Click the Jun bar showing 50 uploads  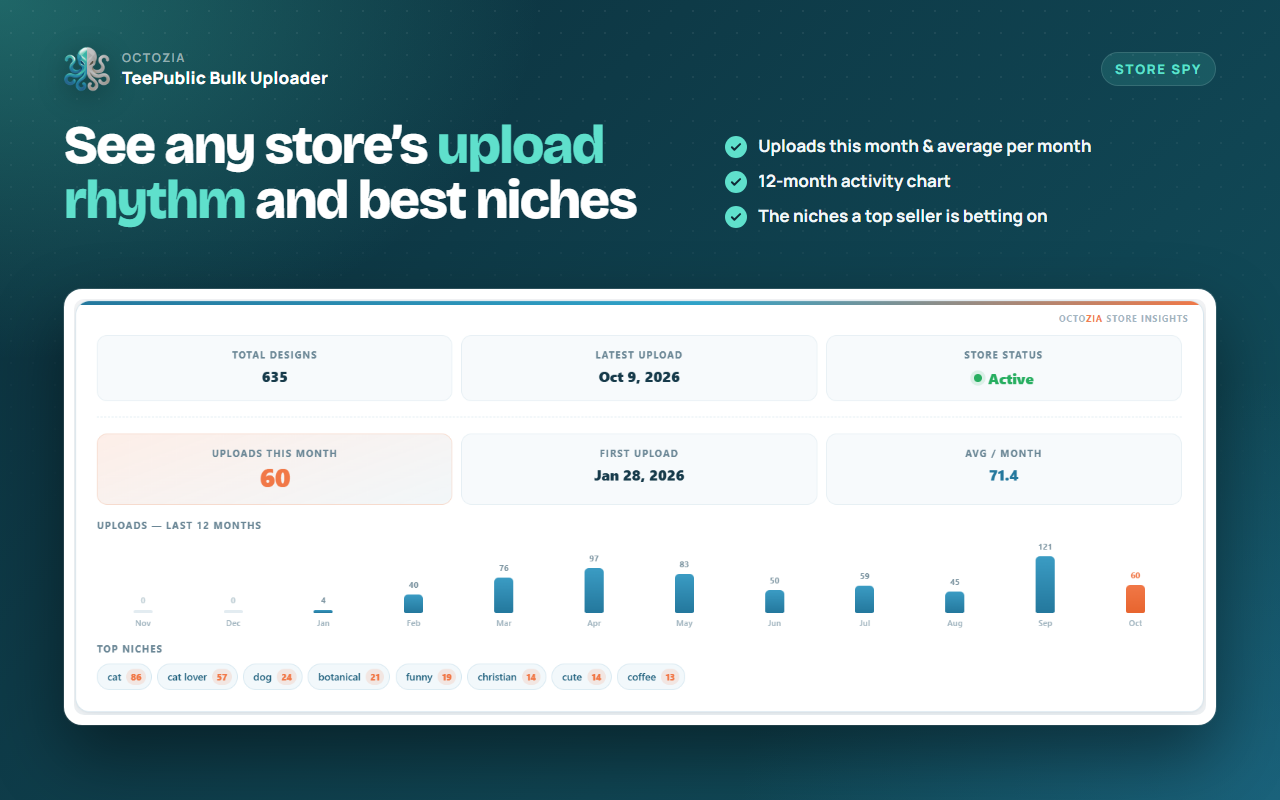click(x=775, y=601)
